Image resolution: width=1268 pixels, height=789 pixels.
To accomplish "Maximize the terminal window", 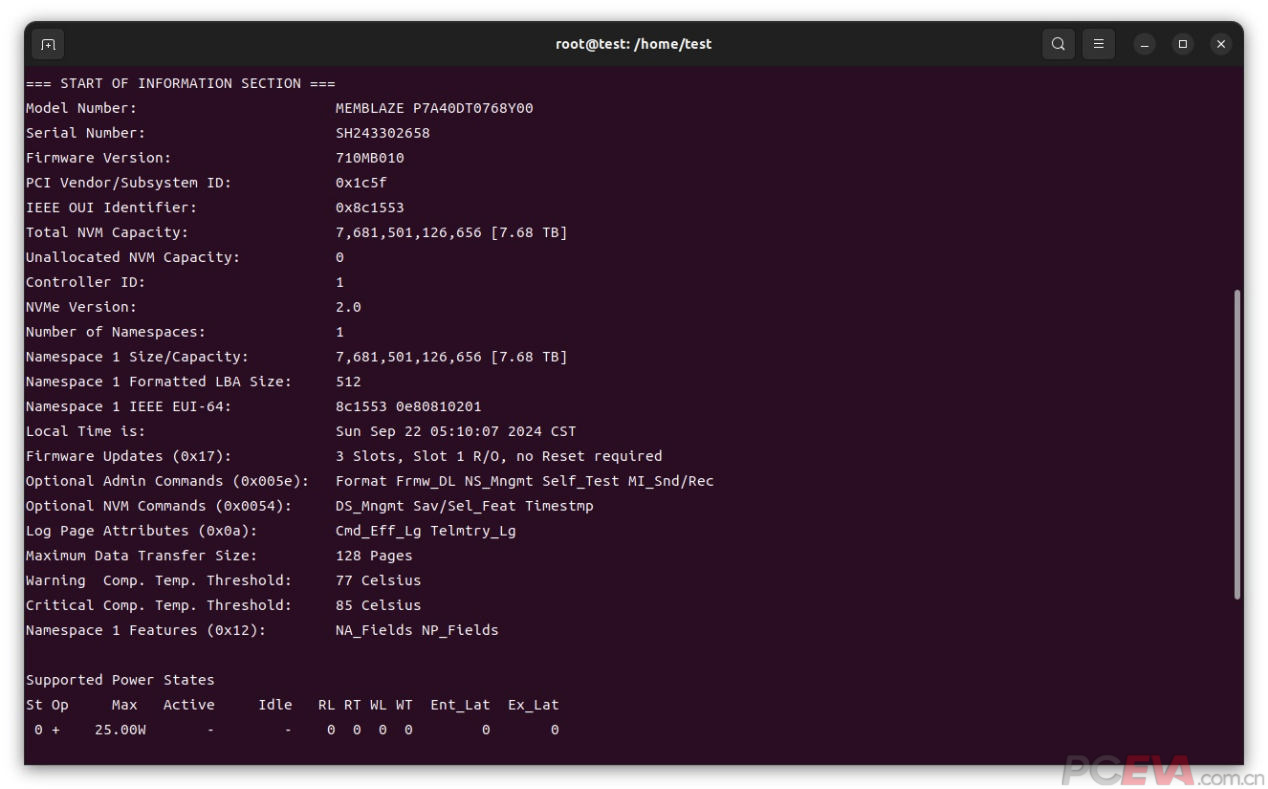I will tap(1182, 44).
